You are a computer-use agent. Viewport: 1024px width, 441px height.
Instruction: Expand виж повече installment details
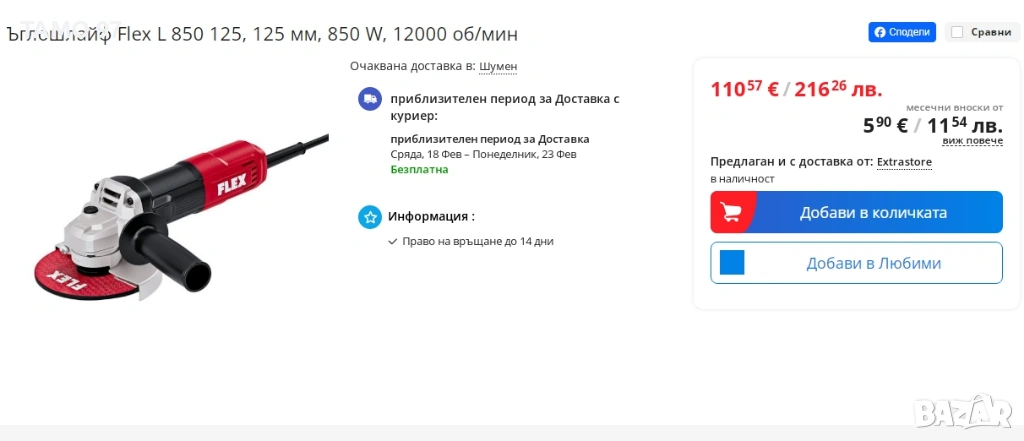(972, 140)
